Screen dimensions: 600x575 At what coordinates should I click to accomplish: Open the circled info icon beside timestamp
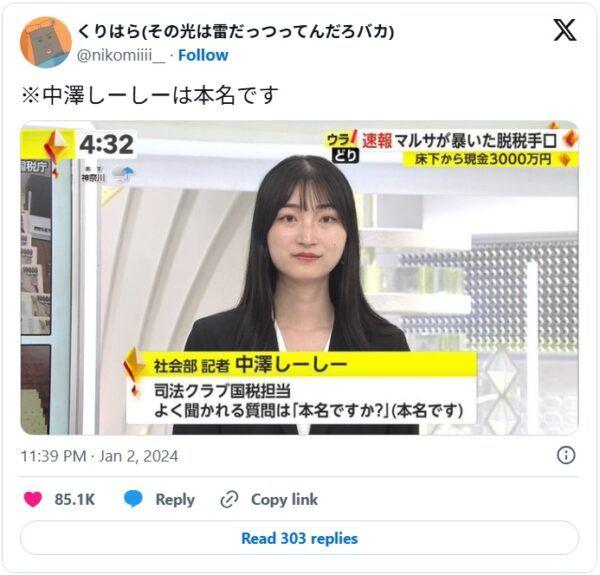566,455
